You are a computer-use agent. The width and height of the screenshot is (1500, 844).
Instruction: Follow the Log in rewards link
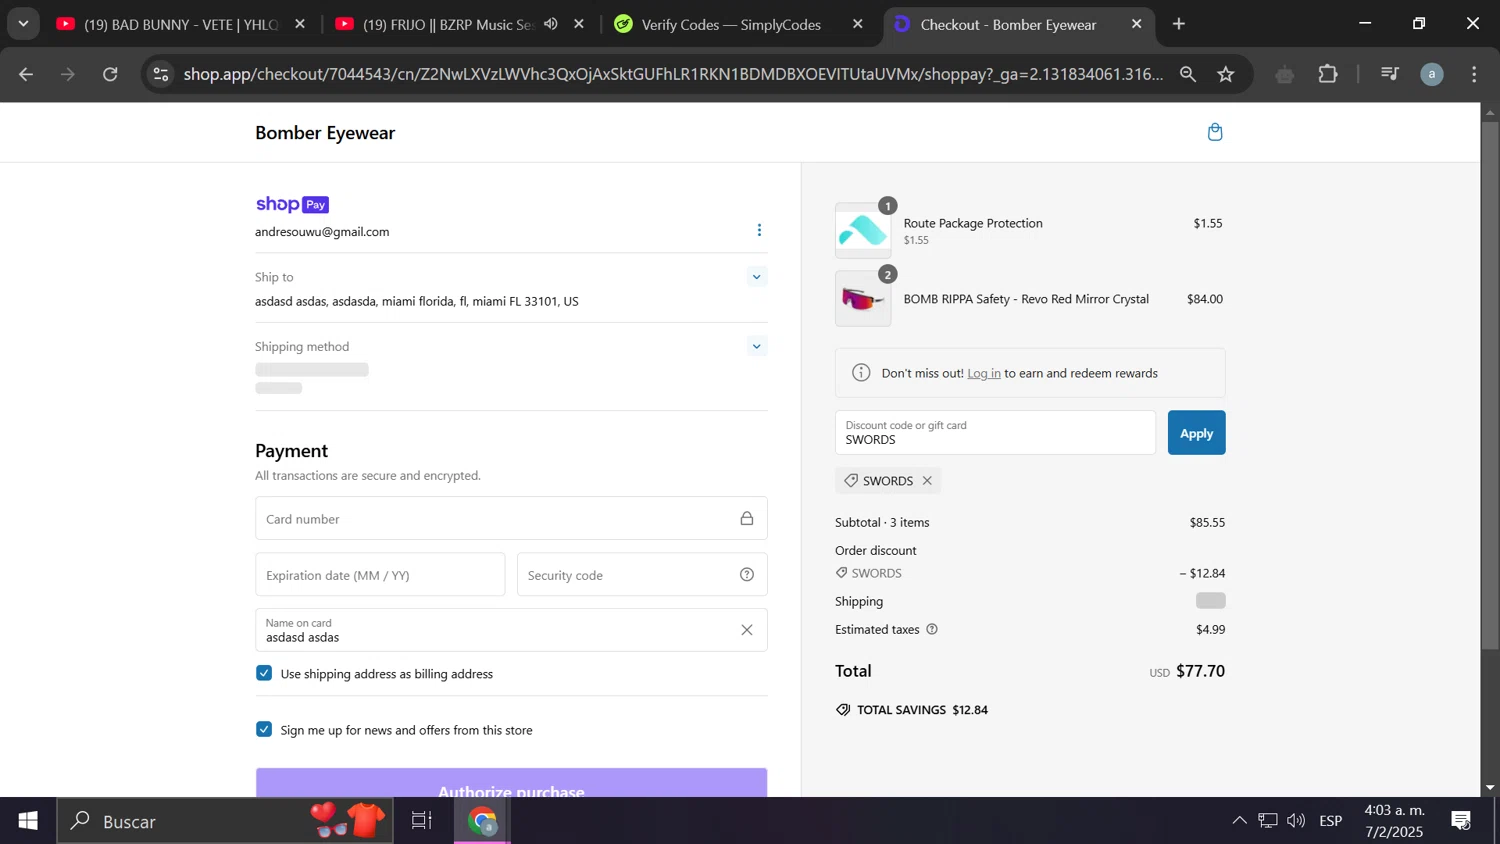984,373
